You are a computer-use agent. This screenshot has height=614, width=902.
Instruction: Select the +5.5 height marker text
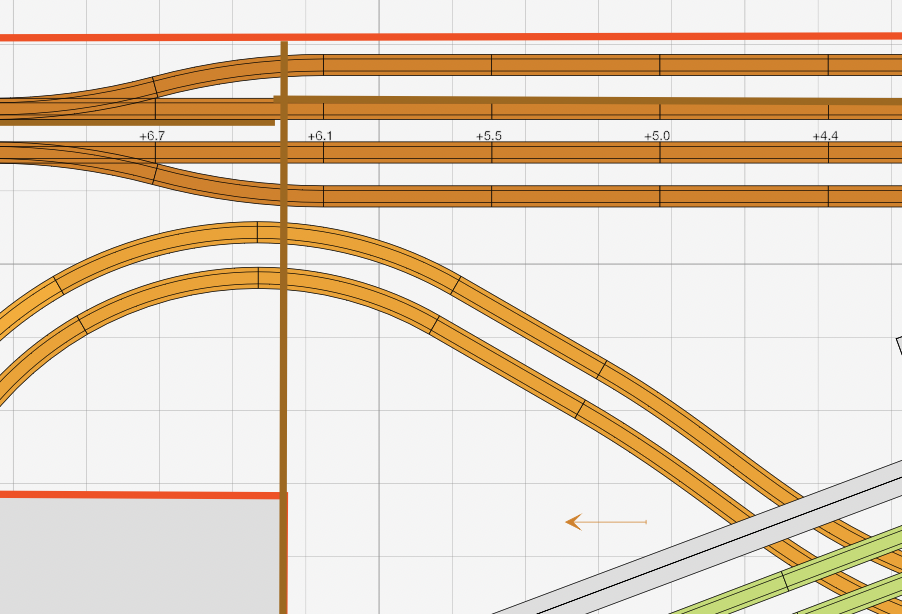click(x=488, y=136)
